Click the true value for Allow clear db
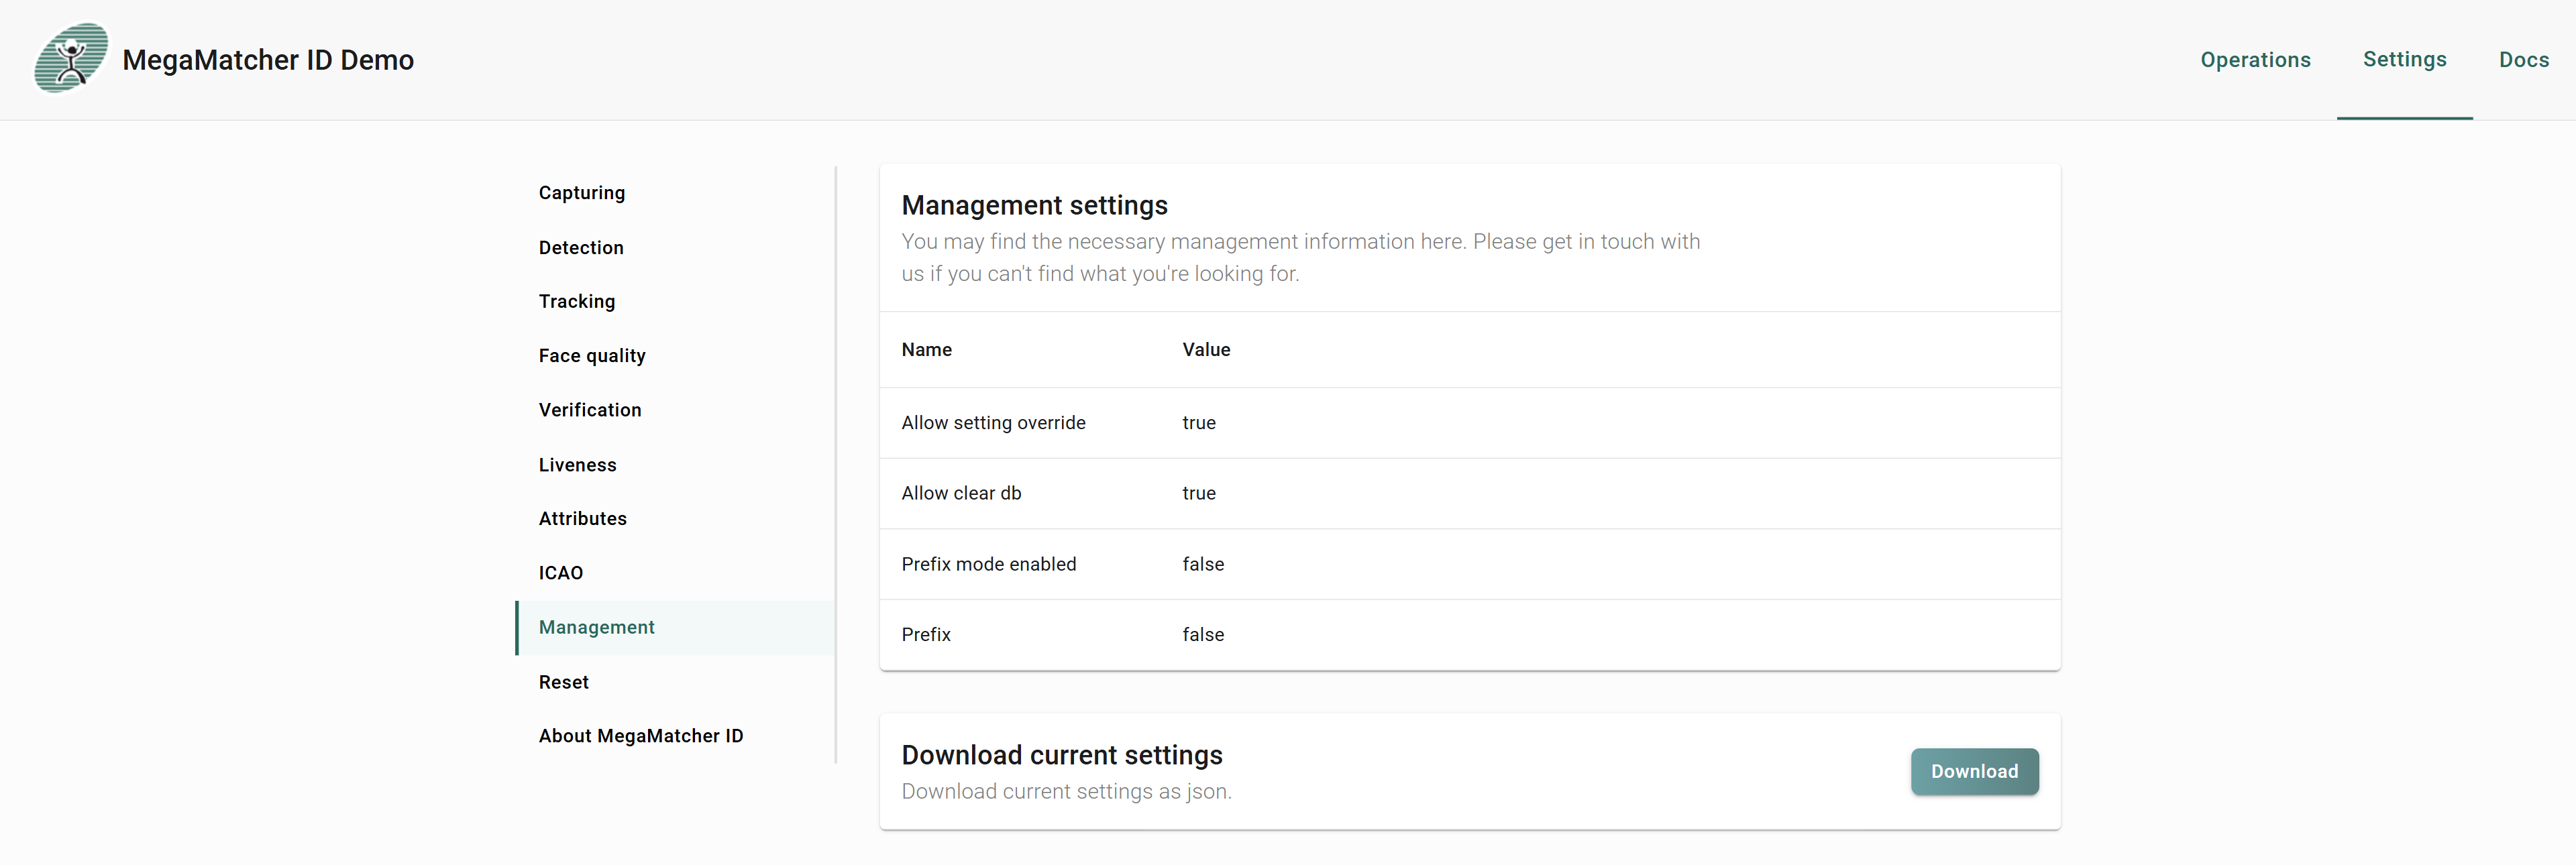Image resolution: width=2576 pixels, height=865 pixels. point(1198,493)
